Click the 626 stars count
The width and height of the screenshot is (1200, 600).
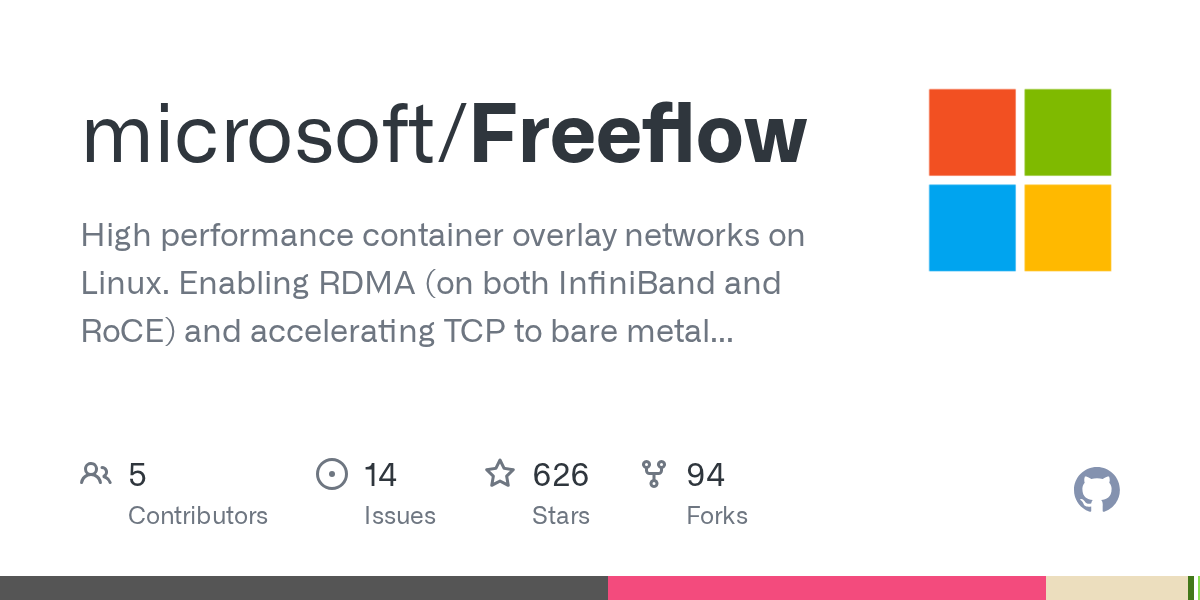coord(561,474)
